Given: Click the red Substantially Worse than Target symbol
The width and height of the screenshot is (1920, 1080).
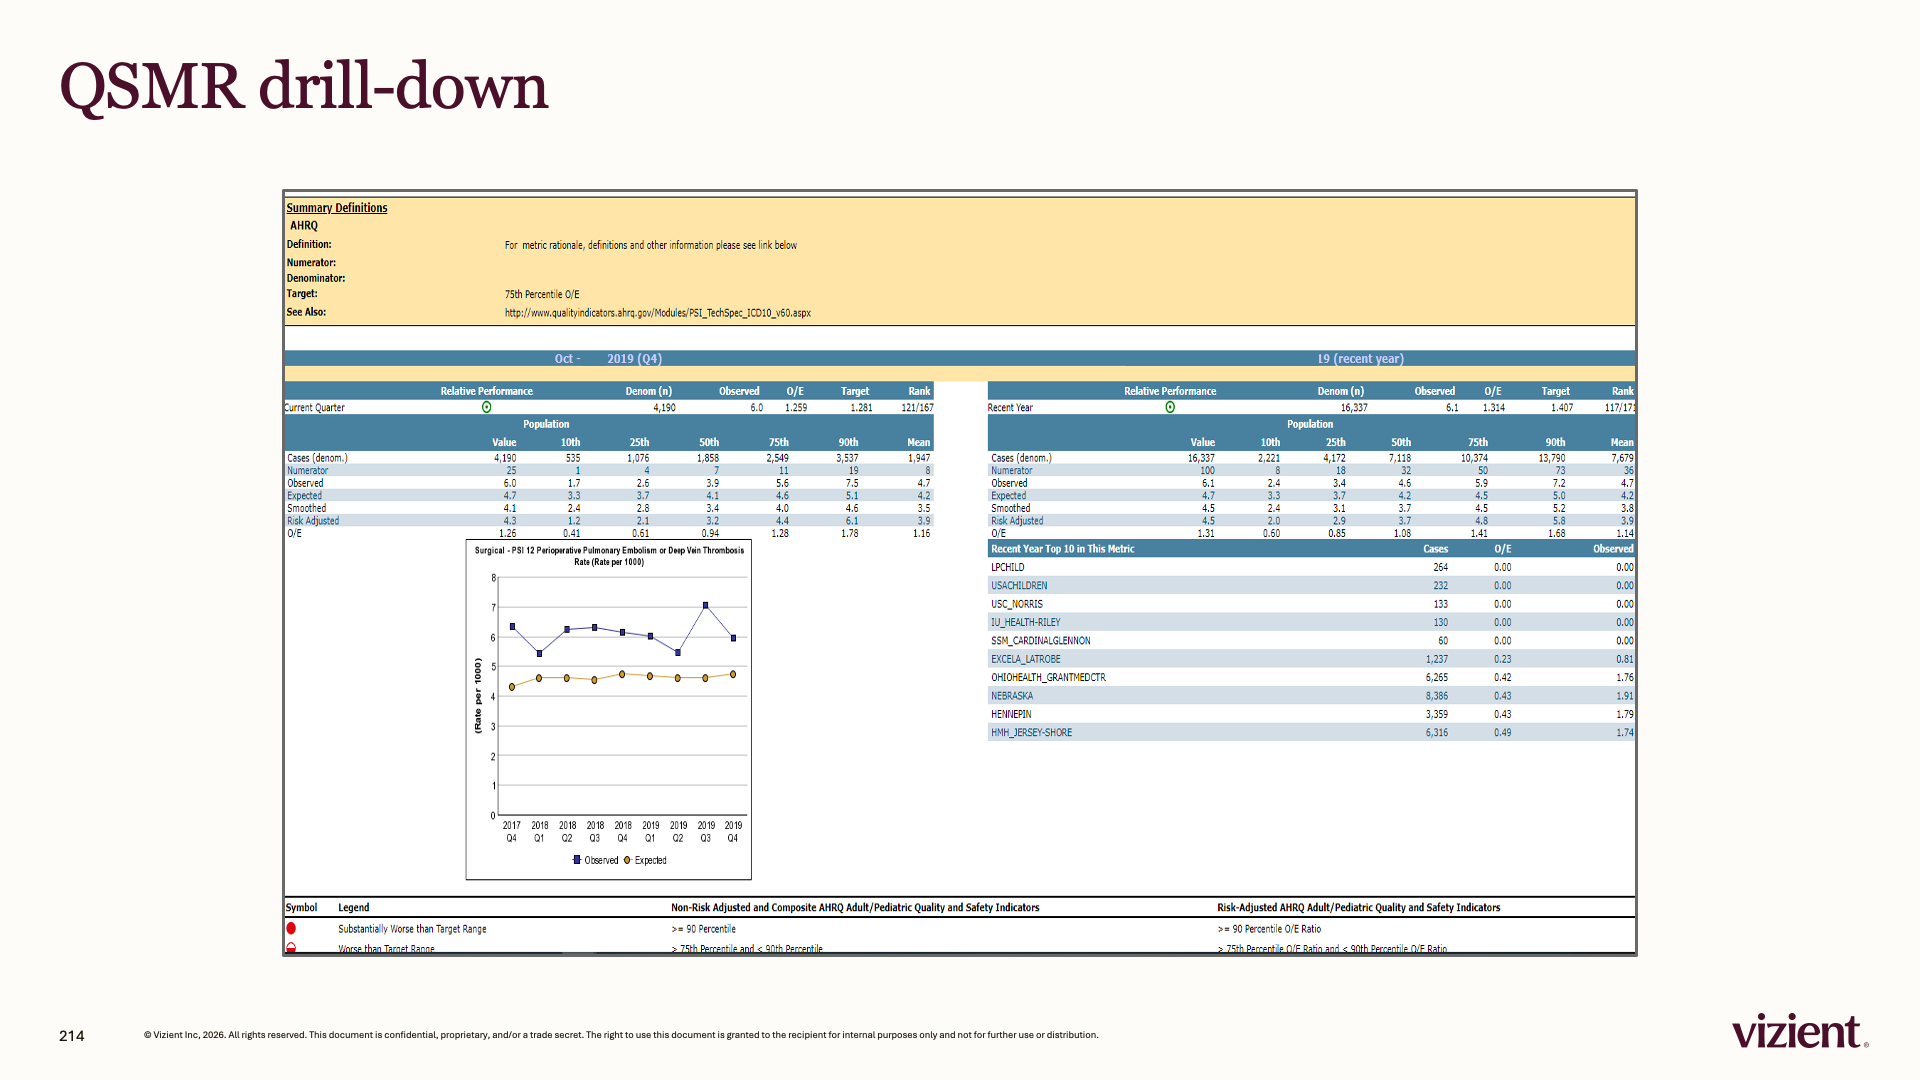Looking at the screenshot, I should 291,929.
